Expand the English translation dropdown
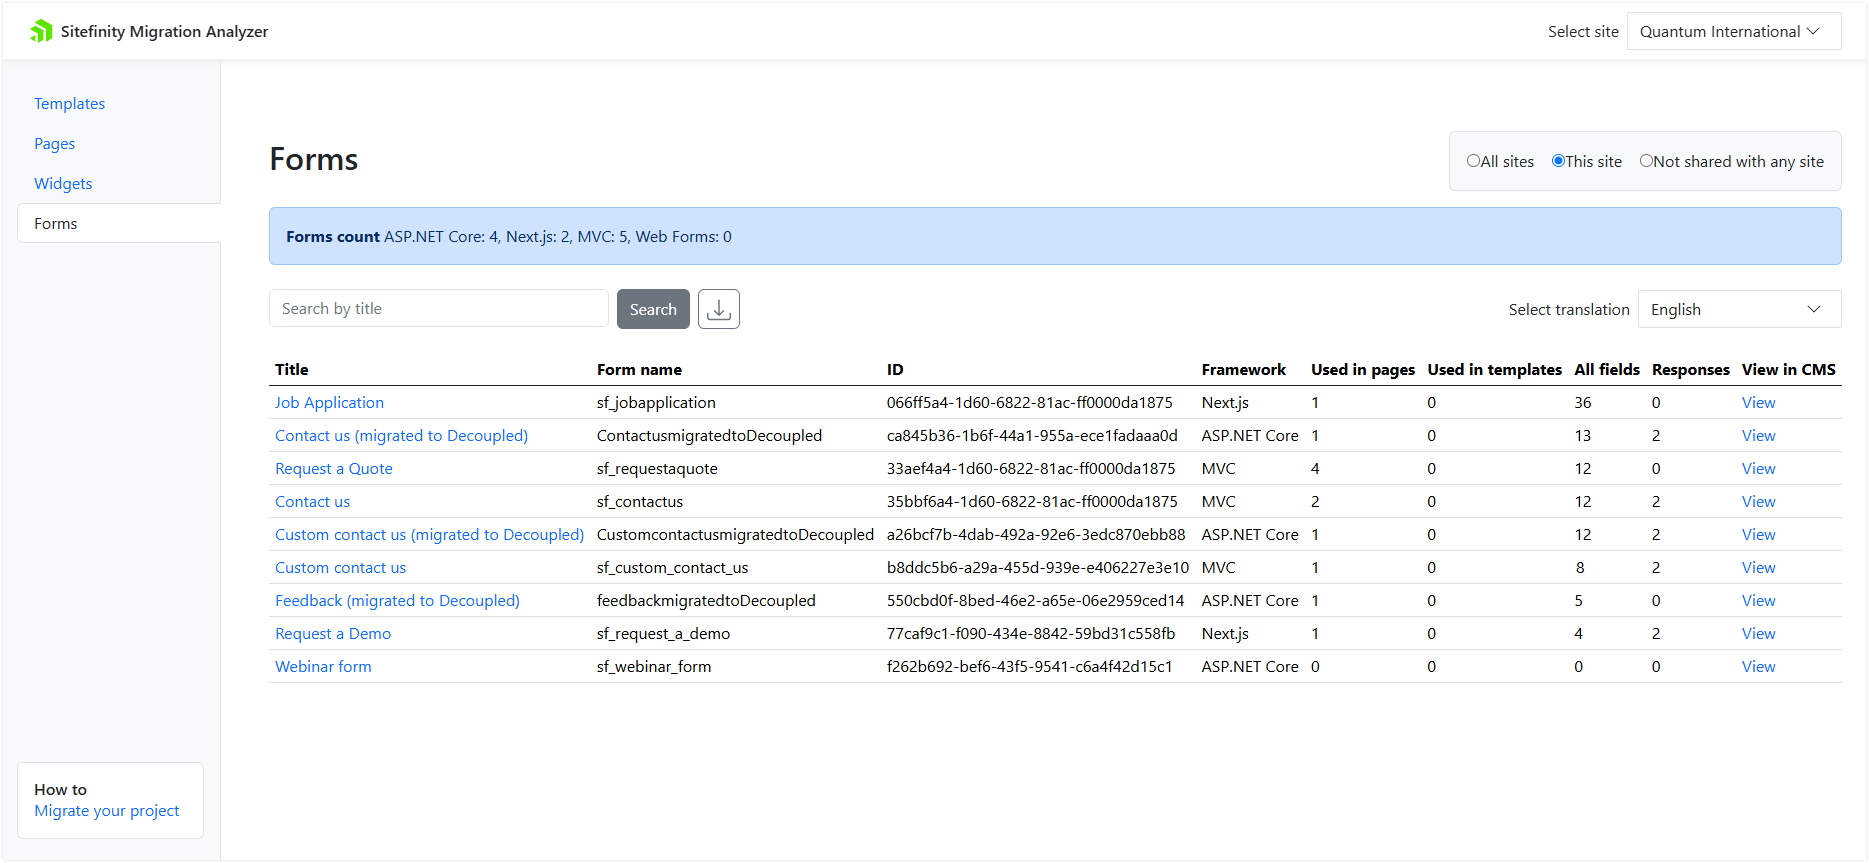The image size is (1869, 863). [x=1738, y=309]
